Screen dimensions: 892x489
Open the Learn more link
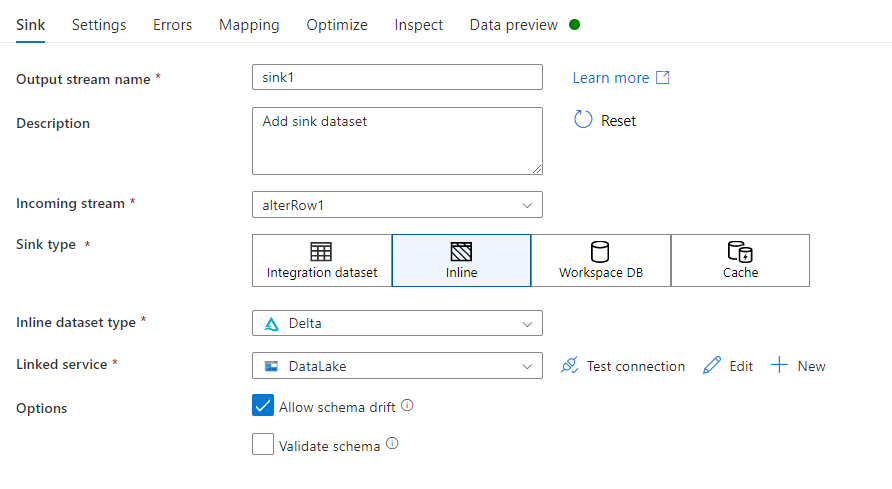coord(611,78)
